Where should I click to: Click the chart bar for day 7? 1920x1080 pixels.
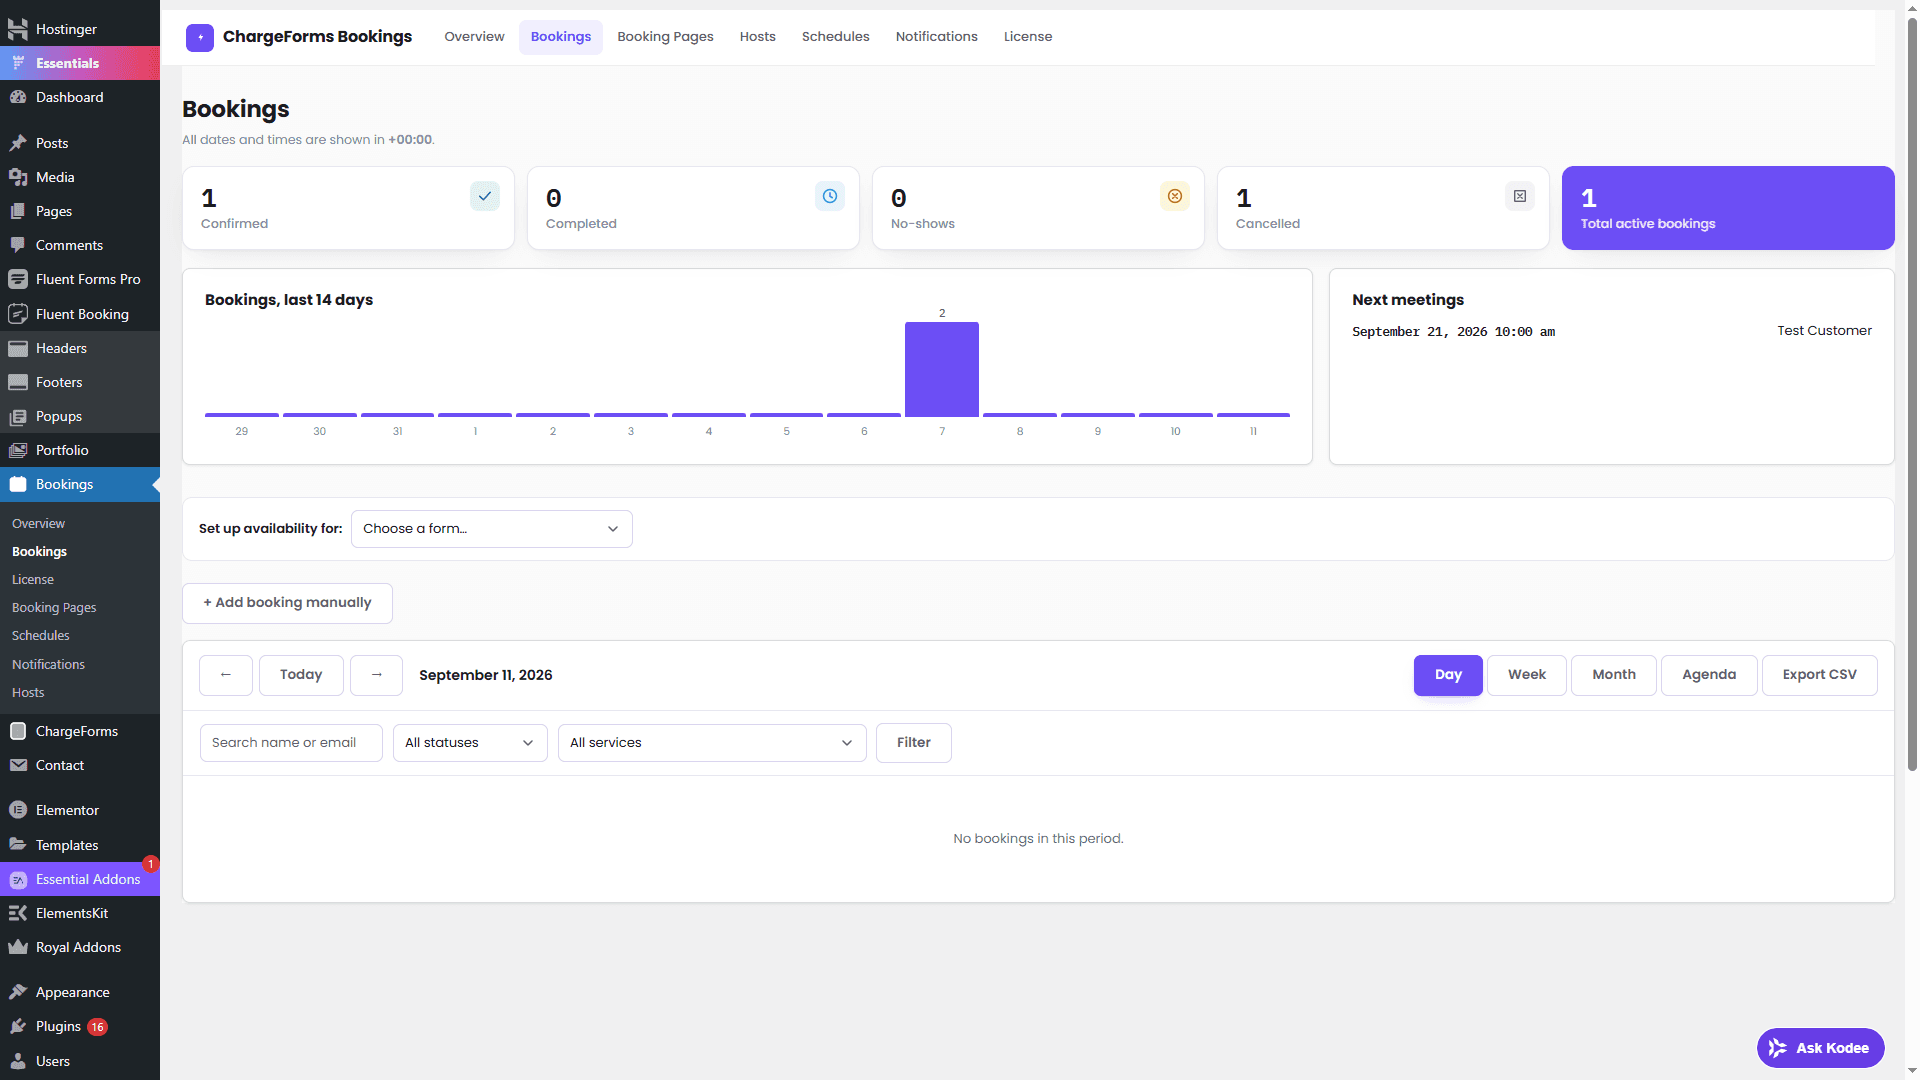point(942,369)
